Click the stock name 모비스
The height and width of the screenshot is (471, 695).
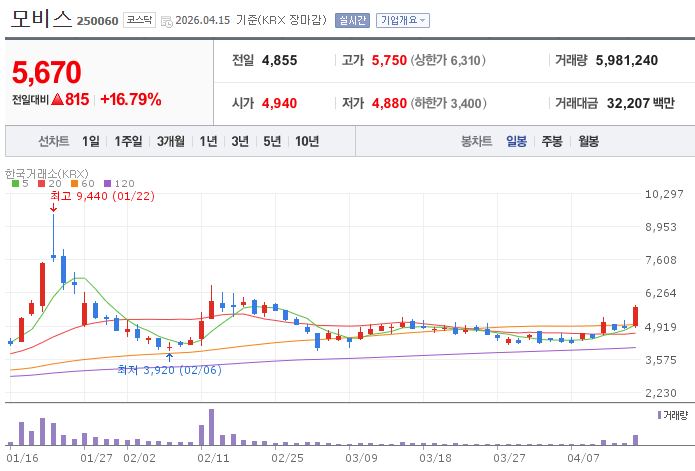point(41,19)
